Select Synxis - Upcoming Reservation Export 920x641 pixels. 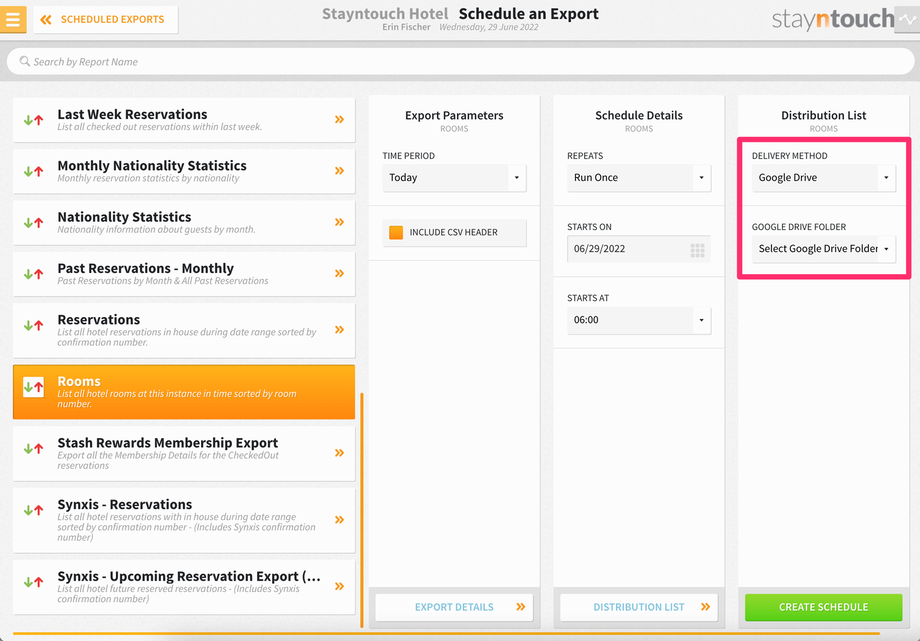(184, 586)
